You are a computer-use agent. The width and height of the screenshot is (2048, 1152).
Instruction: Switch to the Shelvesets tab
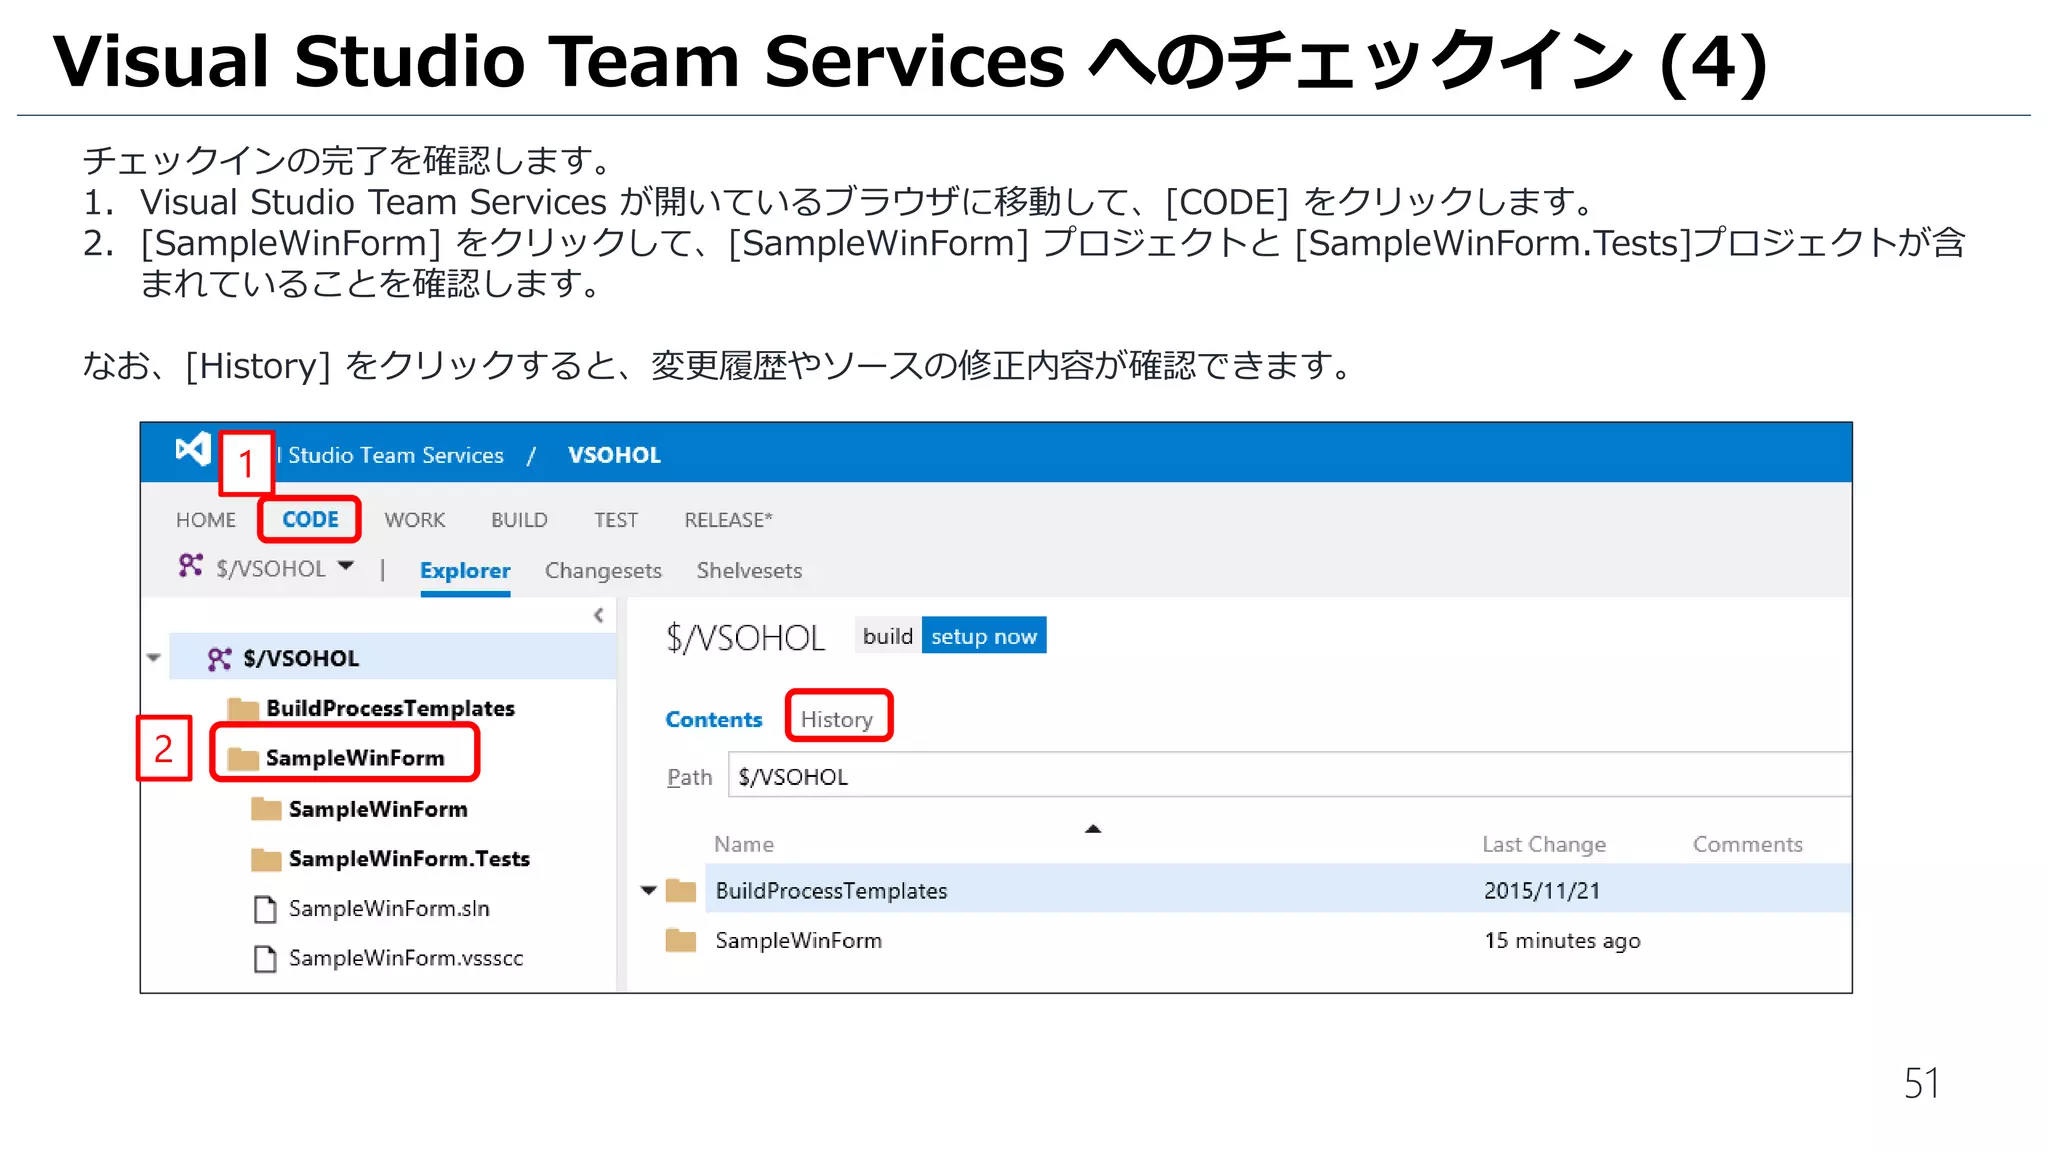click(x=749, y=571)
